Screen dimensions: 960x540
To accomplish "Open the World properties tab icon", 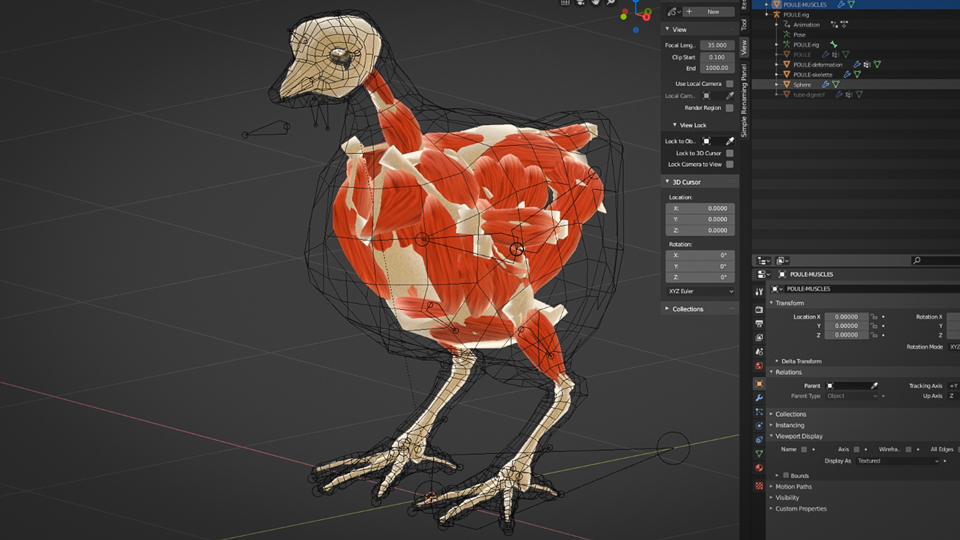I will pyautogui.click(x=759, y=366).
